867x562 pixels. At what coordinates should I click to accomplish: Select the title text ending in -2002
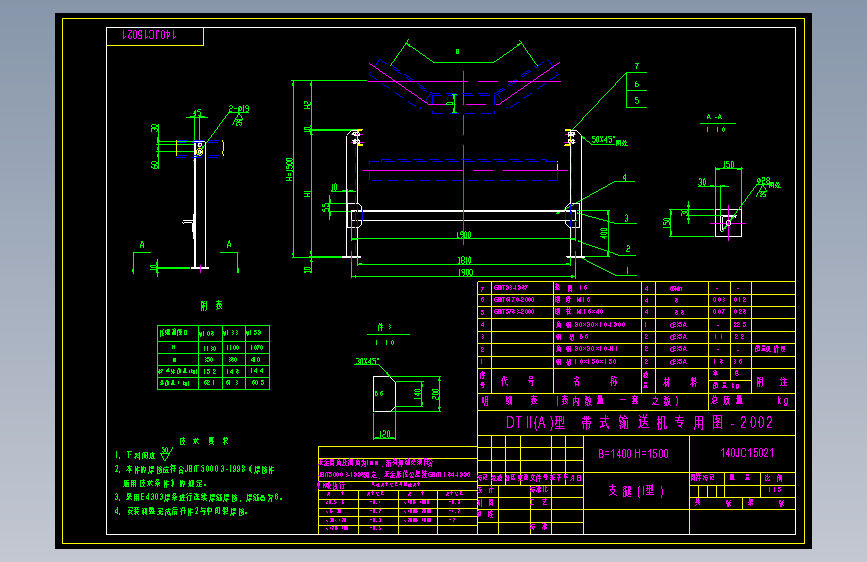tap(639, 423)
